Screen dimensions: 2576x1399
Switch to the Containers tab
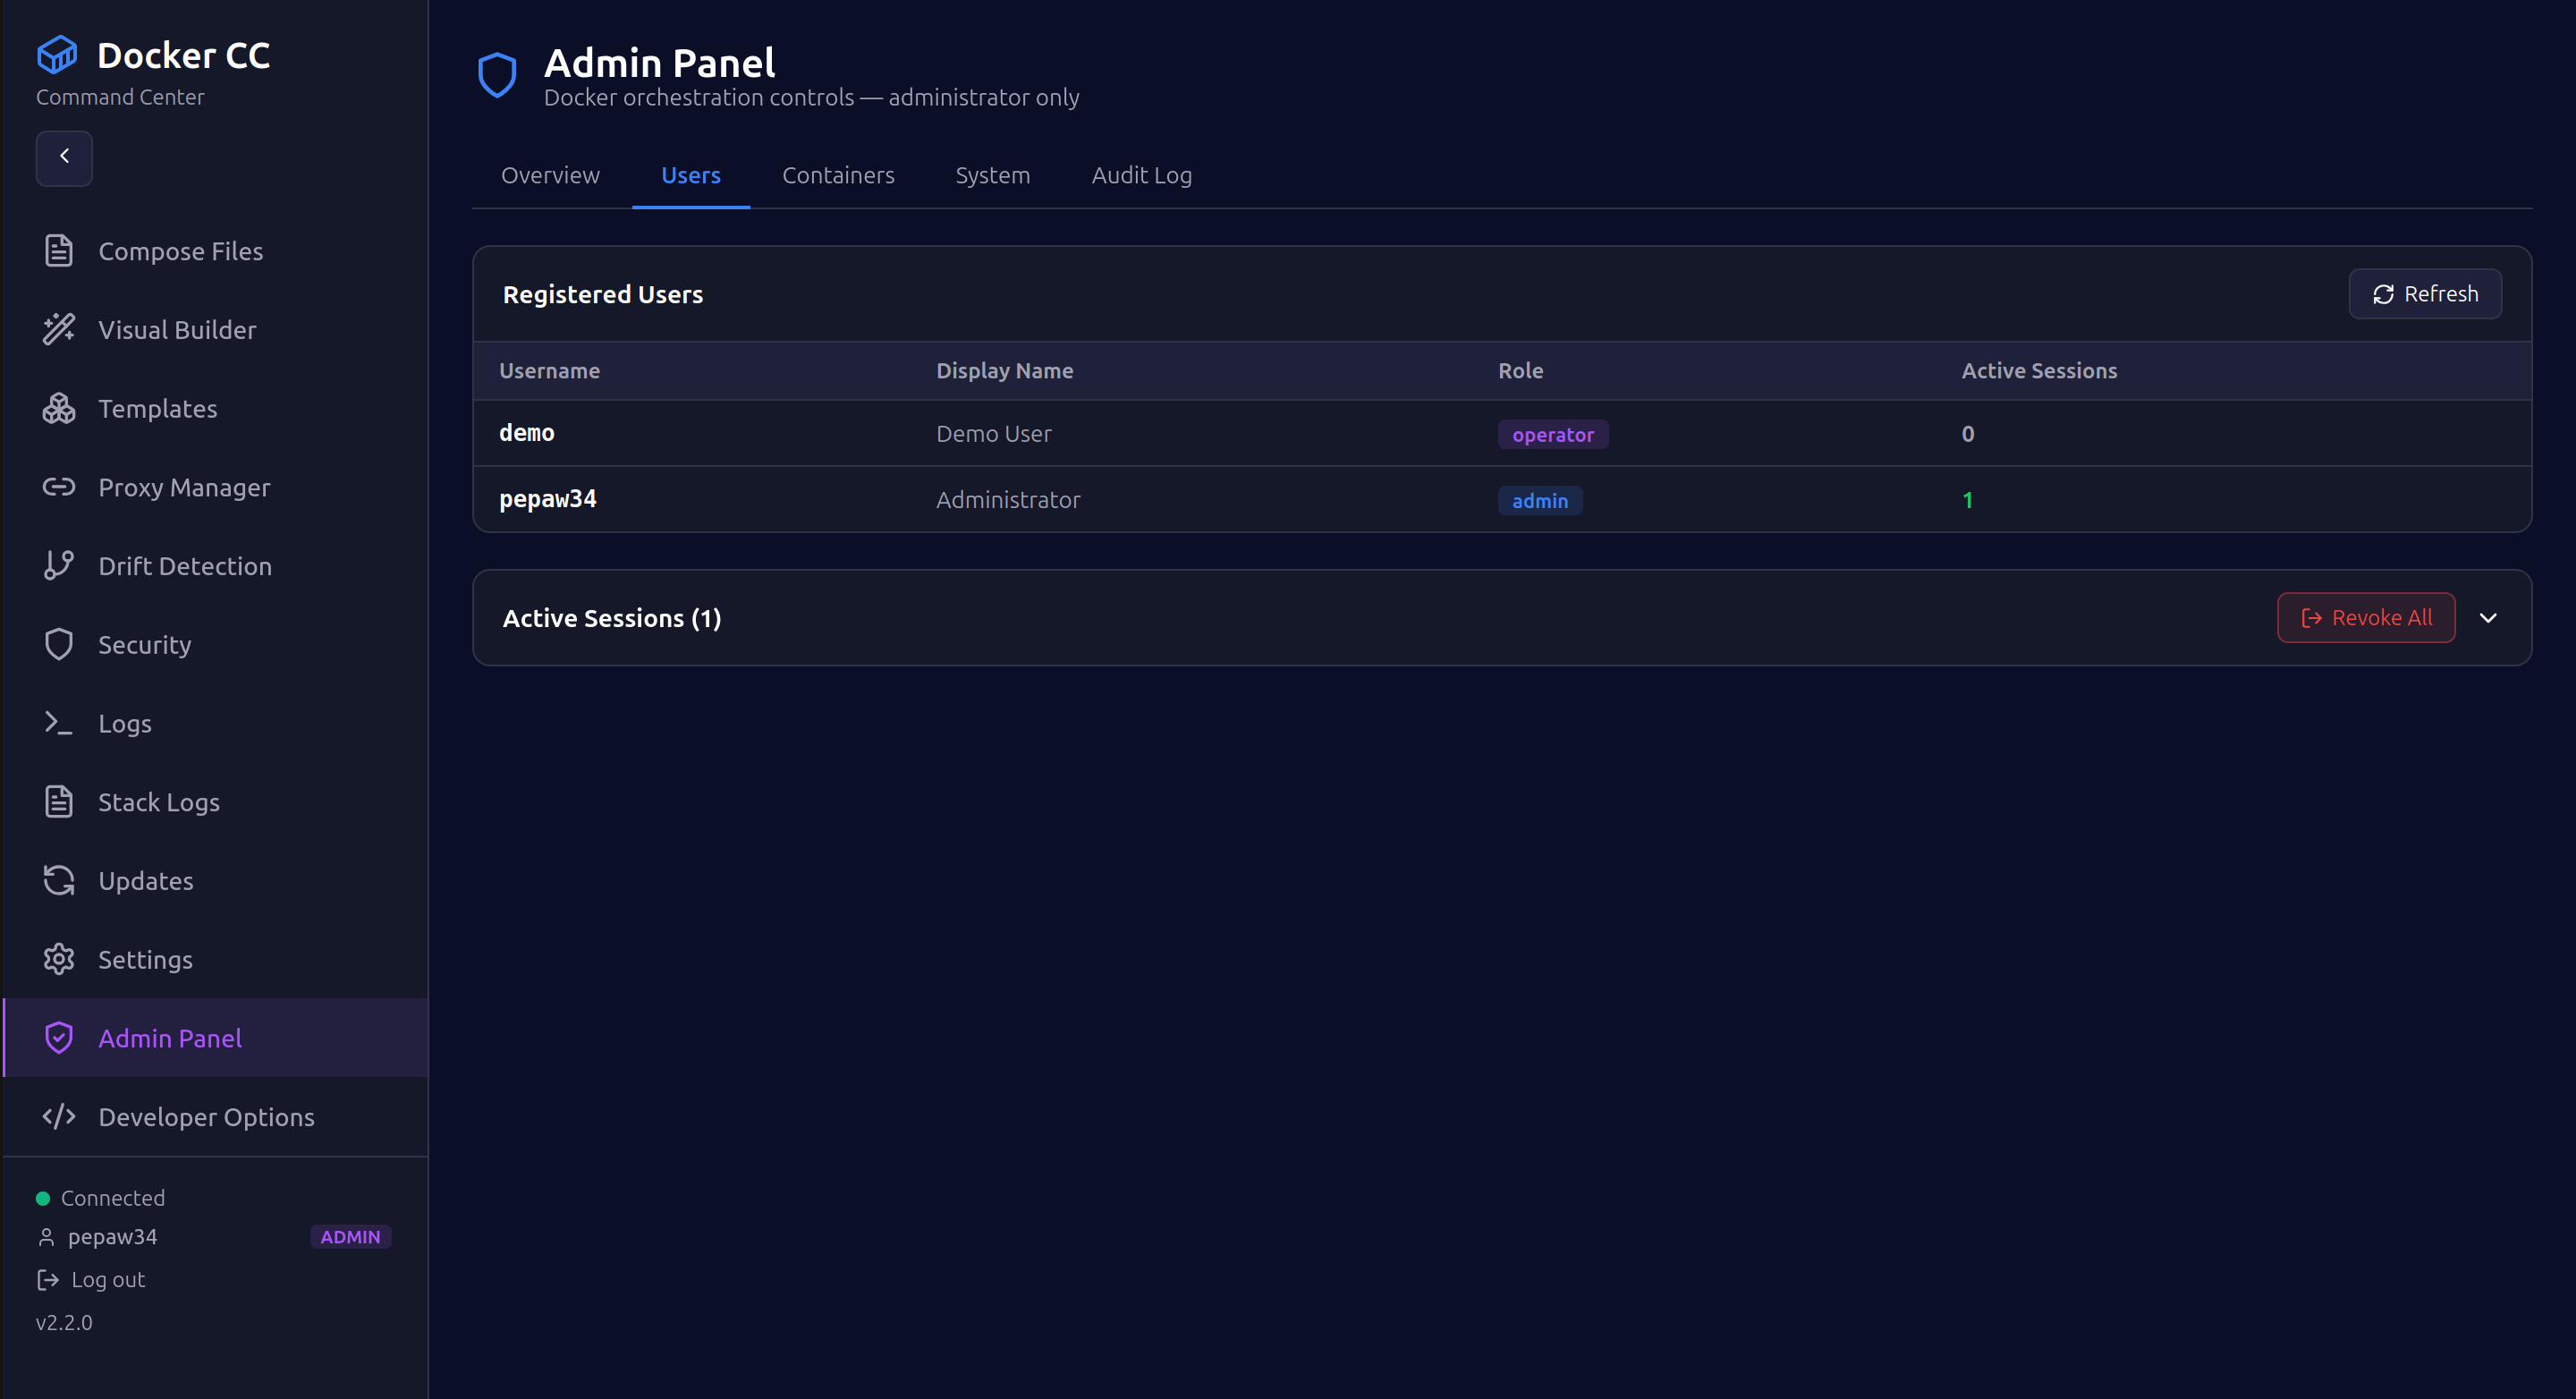[837, 175]
